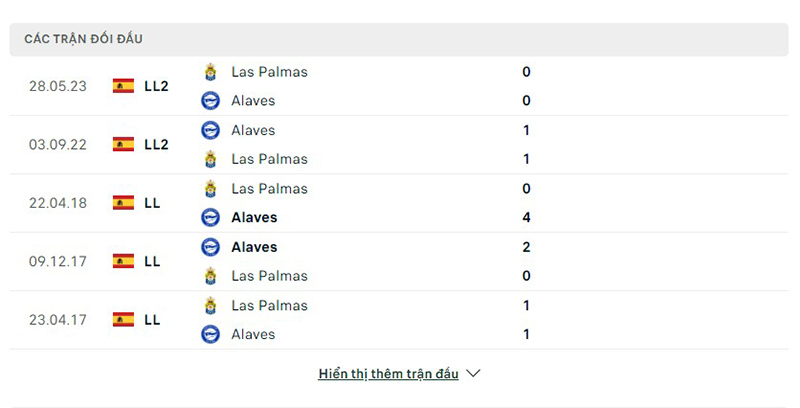800x408 pixels.
Task: Open LL league label for 22.04.18 match
Action: pos(152,203)
